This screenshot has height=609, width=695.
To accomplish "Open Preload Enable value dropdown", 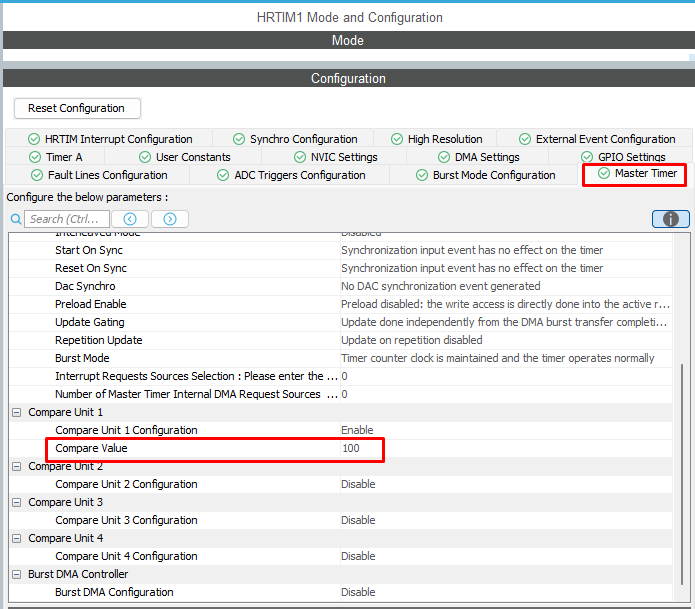I will pos(506,304).
